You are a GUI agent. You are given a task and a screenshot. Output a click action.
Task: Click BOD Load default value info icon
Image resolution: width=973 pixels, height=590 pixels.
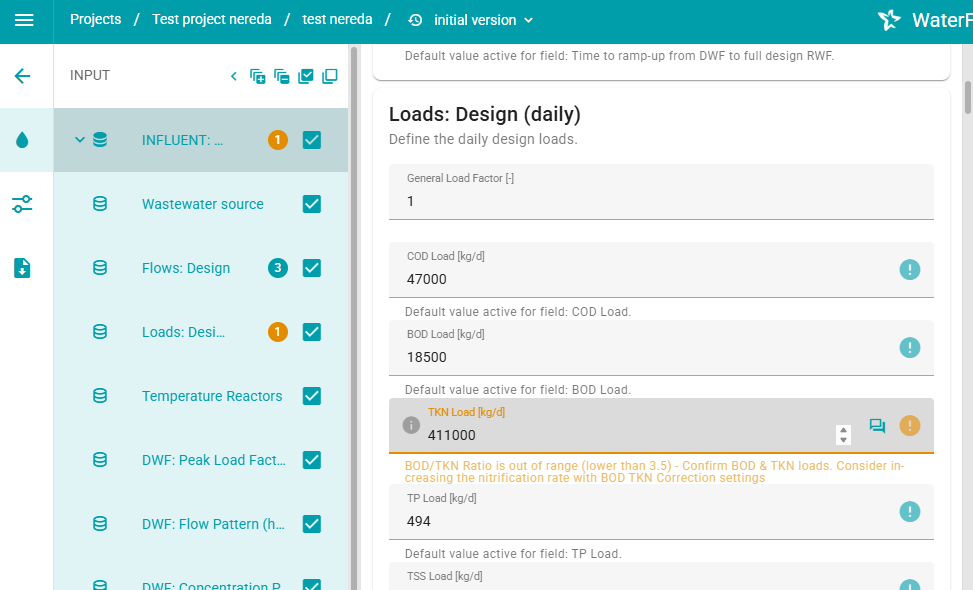(910, 347)
